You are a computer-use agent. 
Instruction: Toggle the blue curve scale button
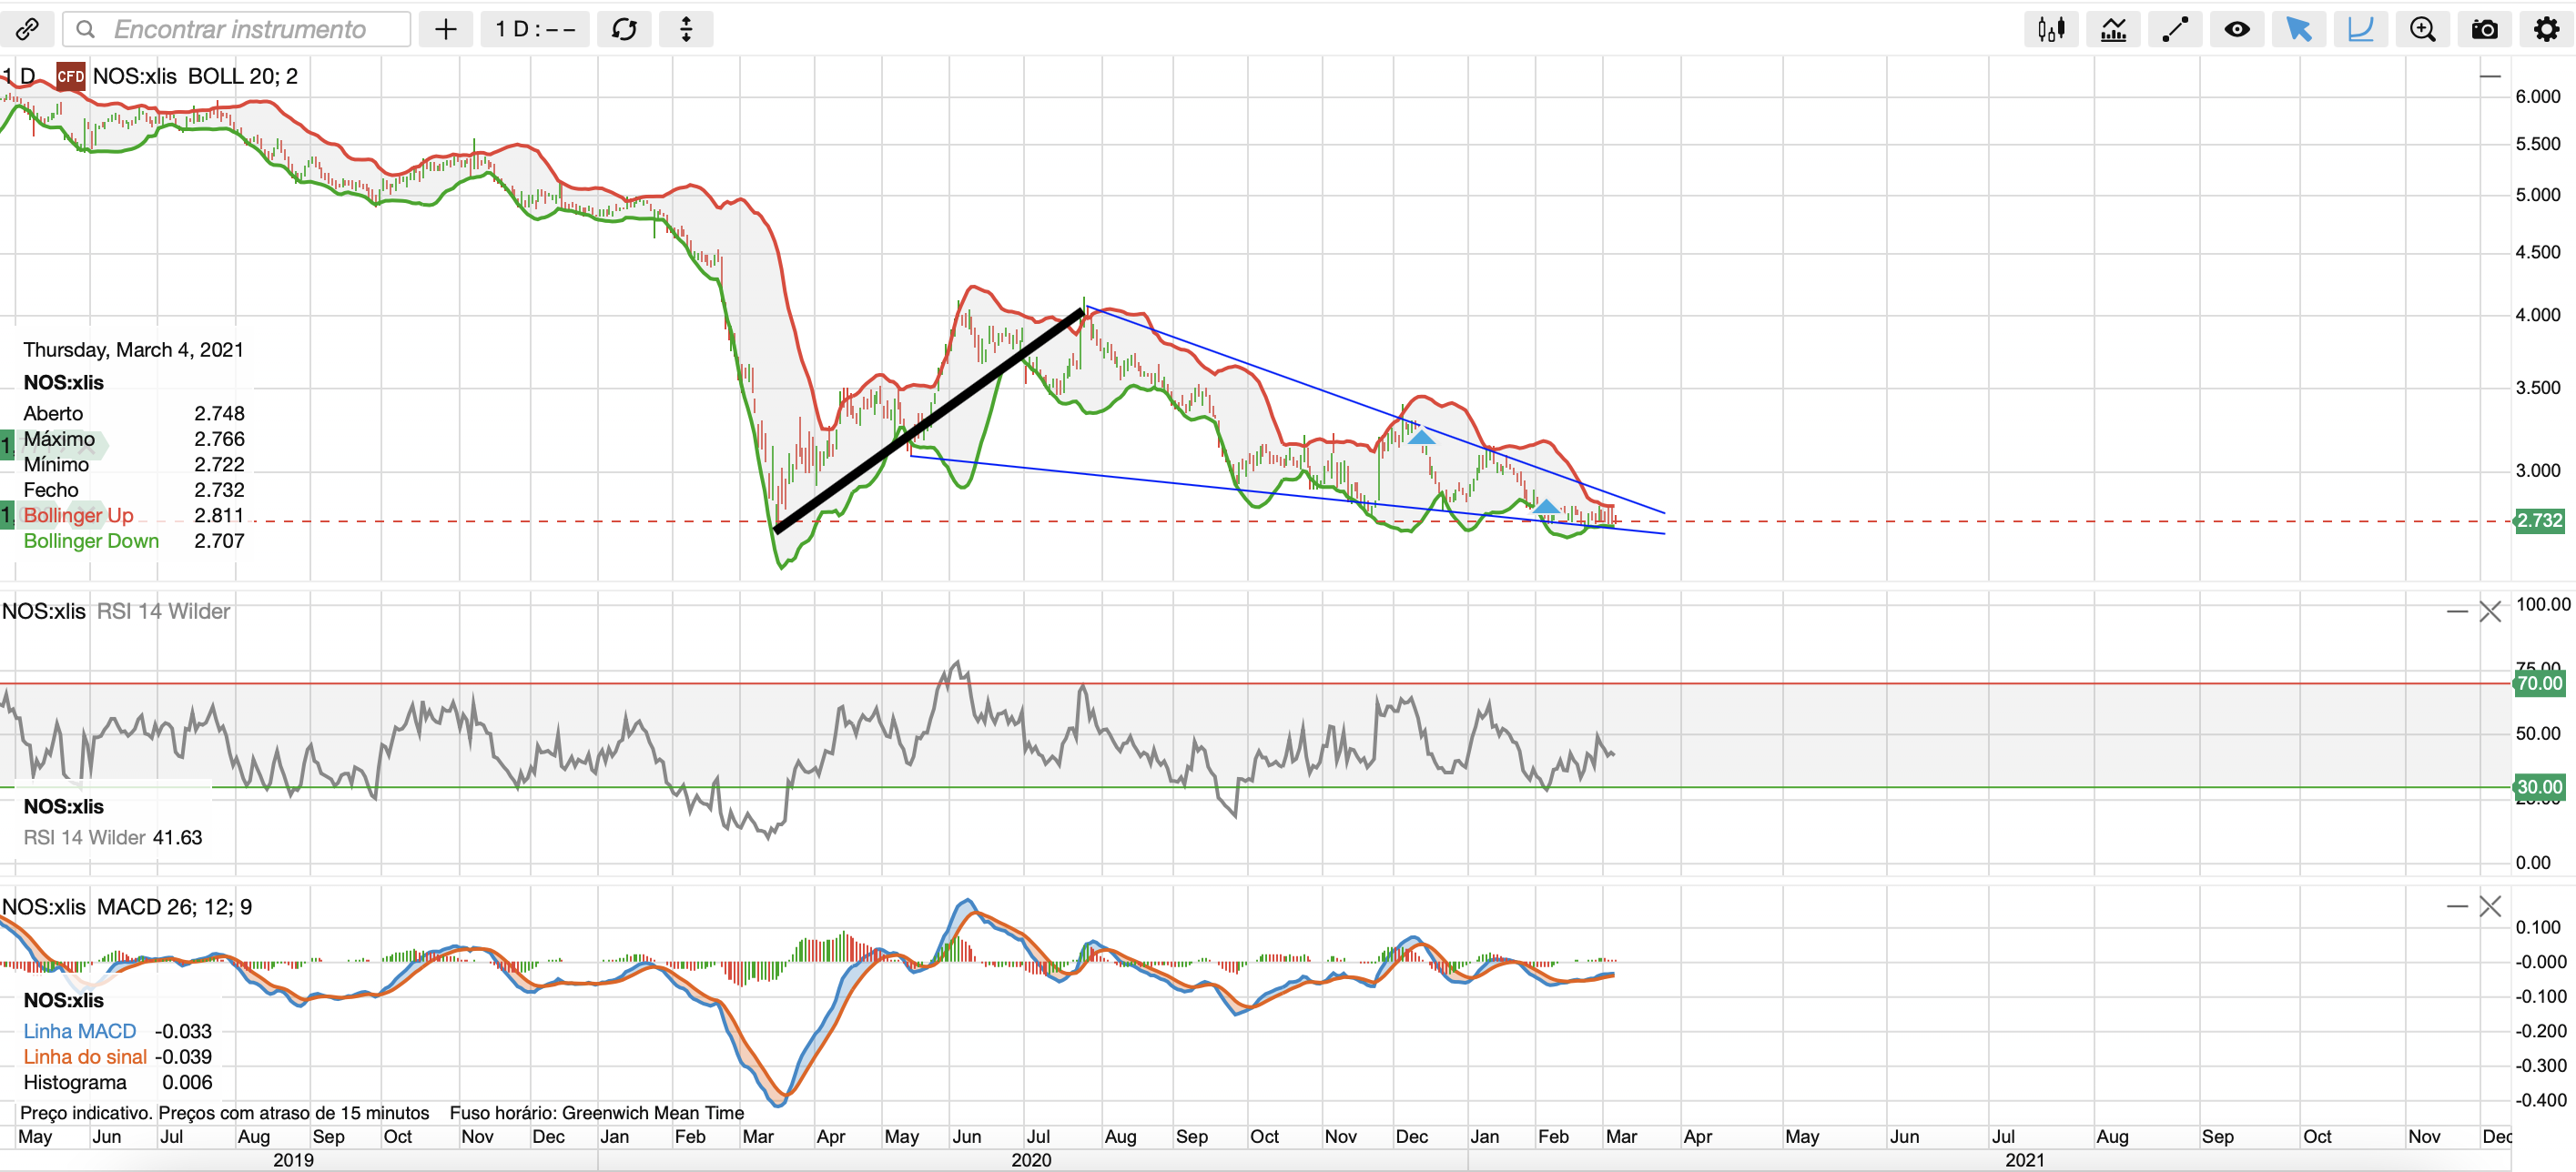point(2360,29)
